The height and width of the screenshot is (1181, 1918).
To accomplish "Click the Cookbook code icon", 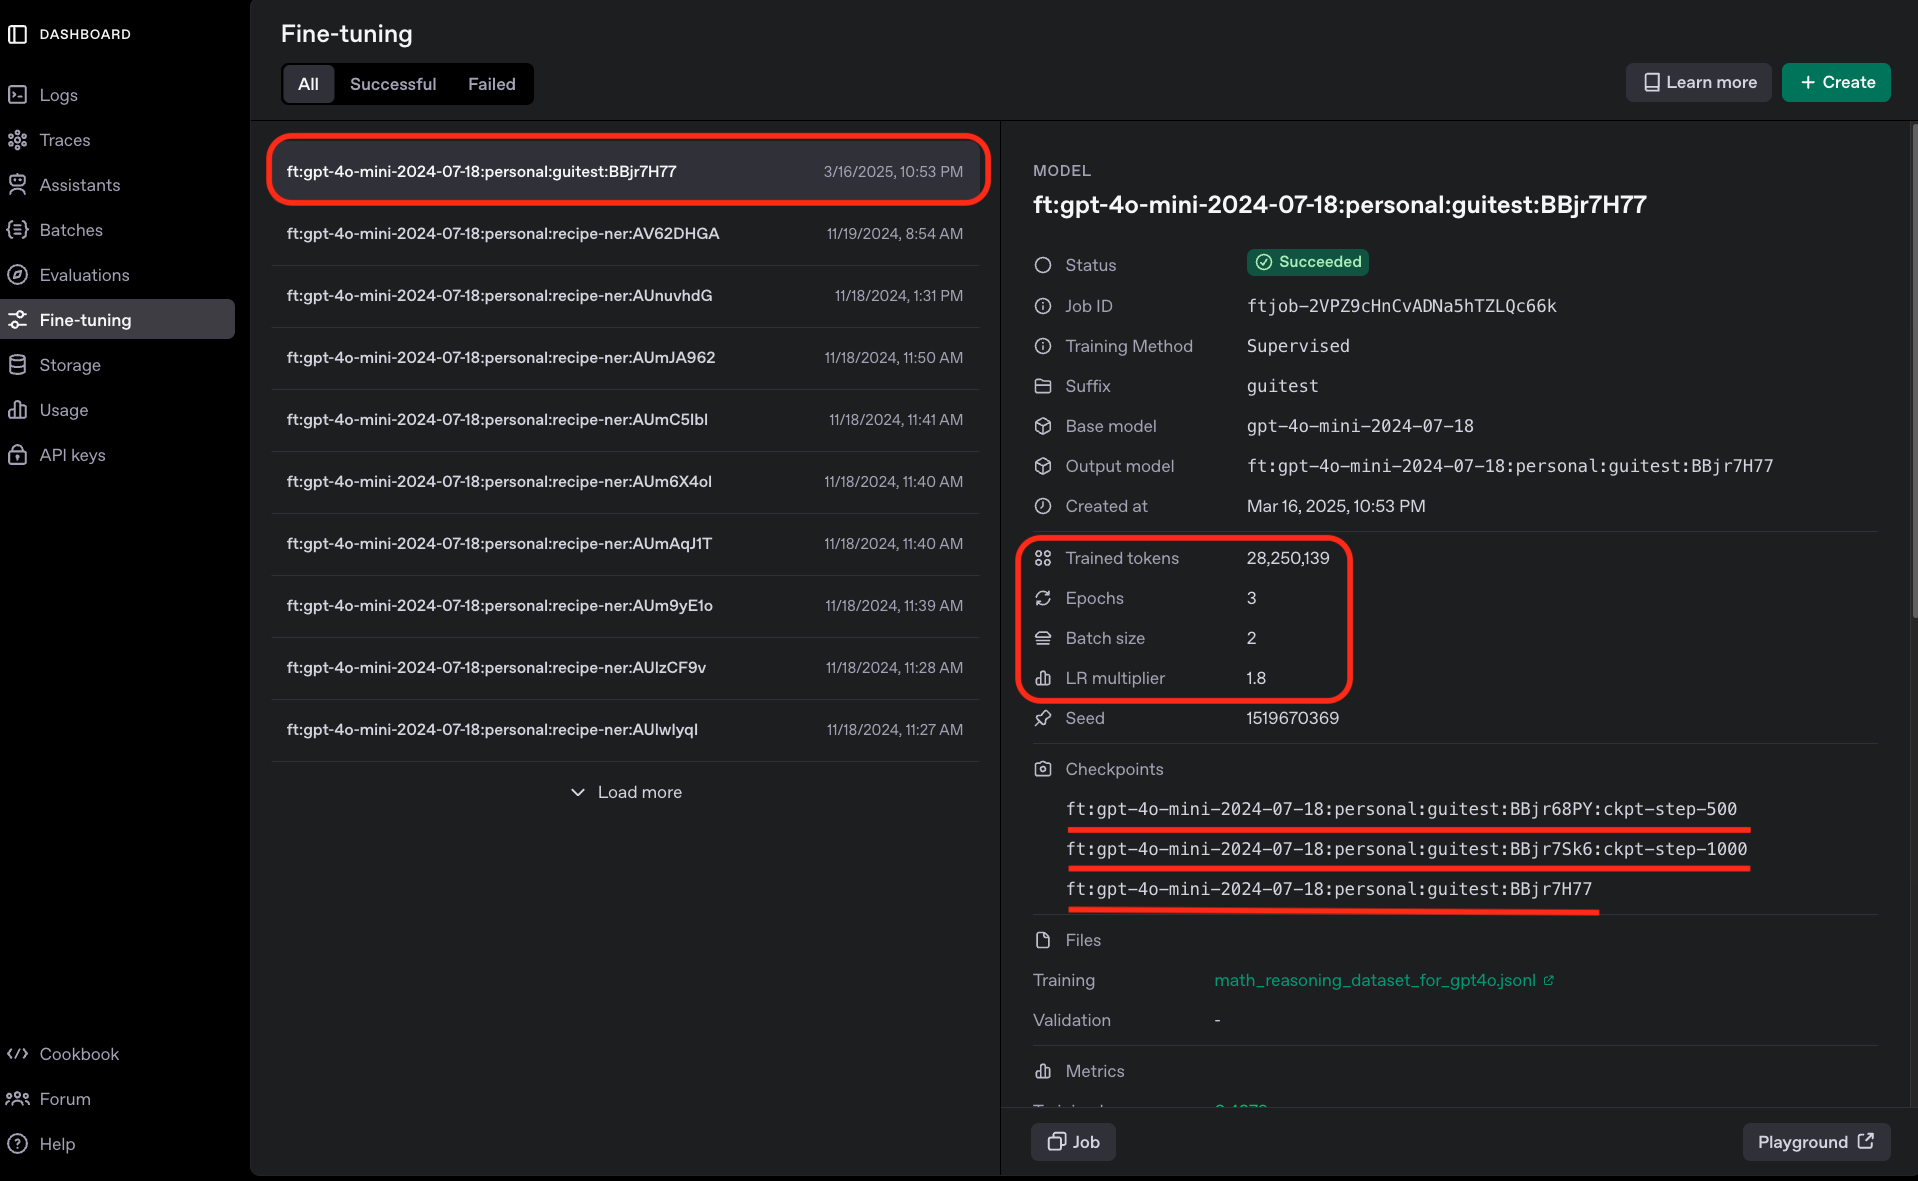I will (17, 1054).
